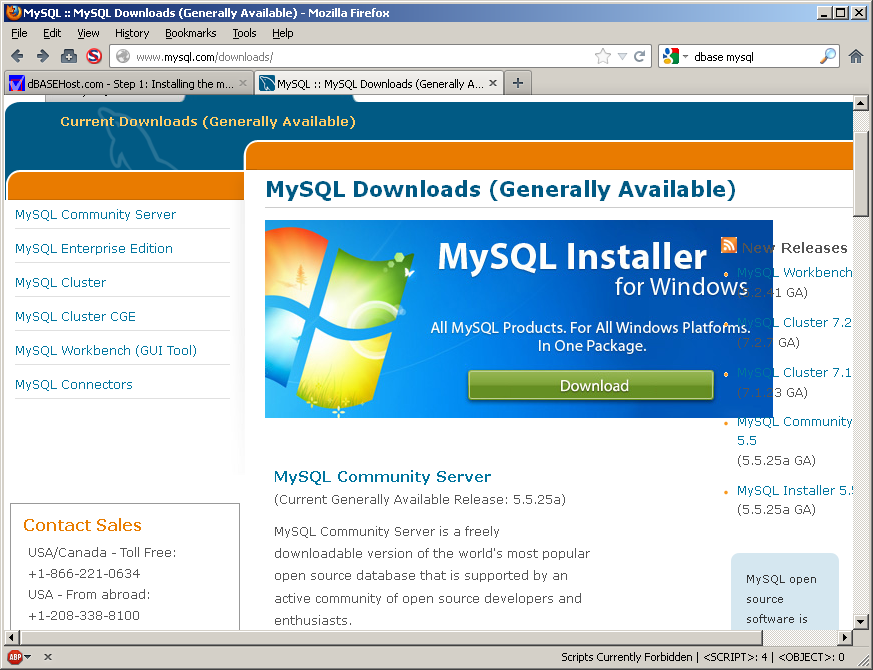The image size is (873, 670).
Task: Open the File menu
Action: [19, 33]
